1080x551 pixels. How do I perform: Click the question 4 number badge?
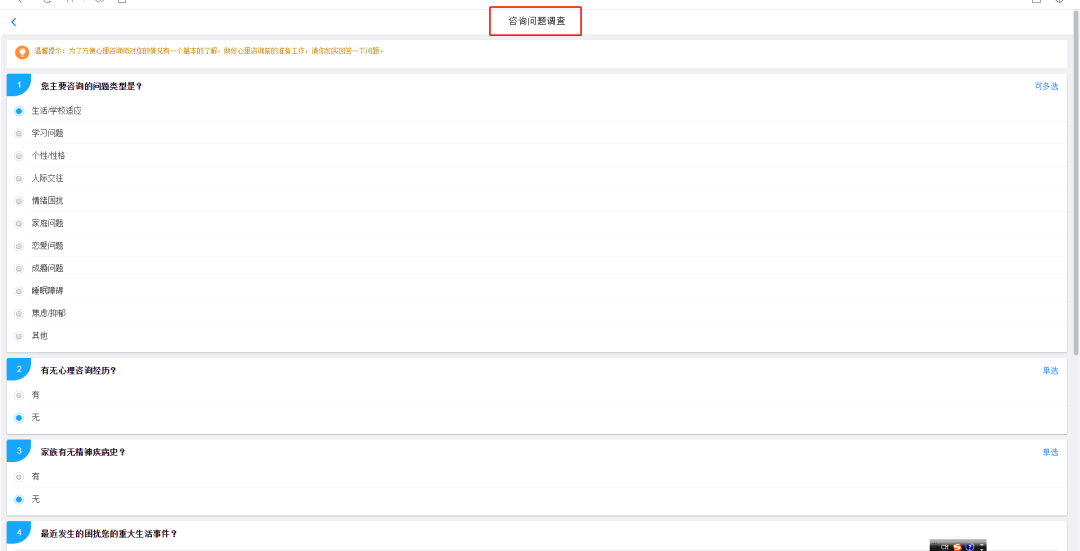tap(19, 533)
